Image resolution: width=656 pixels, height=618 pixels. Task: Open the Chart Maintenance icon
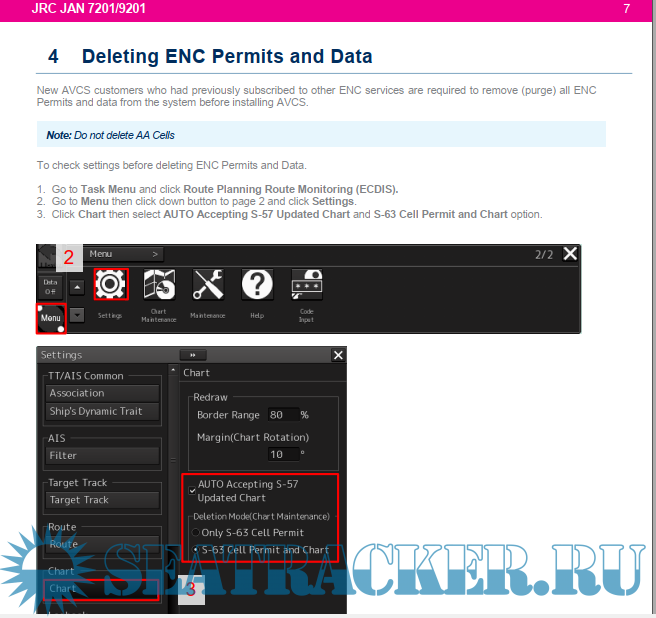coord(159,285)
